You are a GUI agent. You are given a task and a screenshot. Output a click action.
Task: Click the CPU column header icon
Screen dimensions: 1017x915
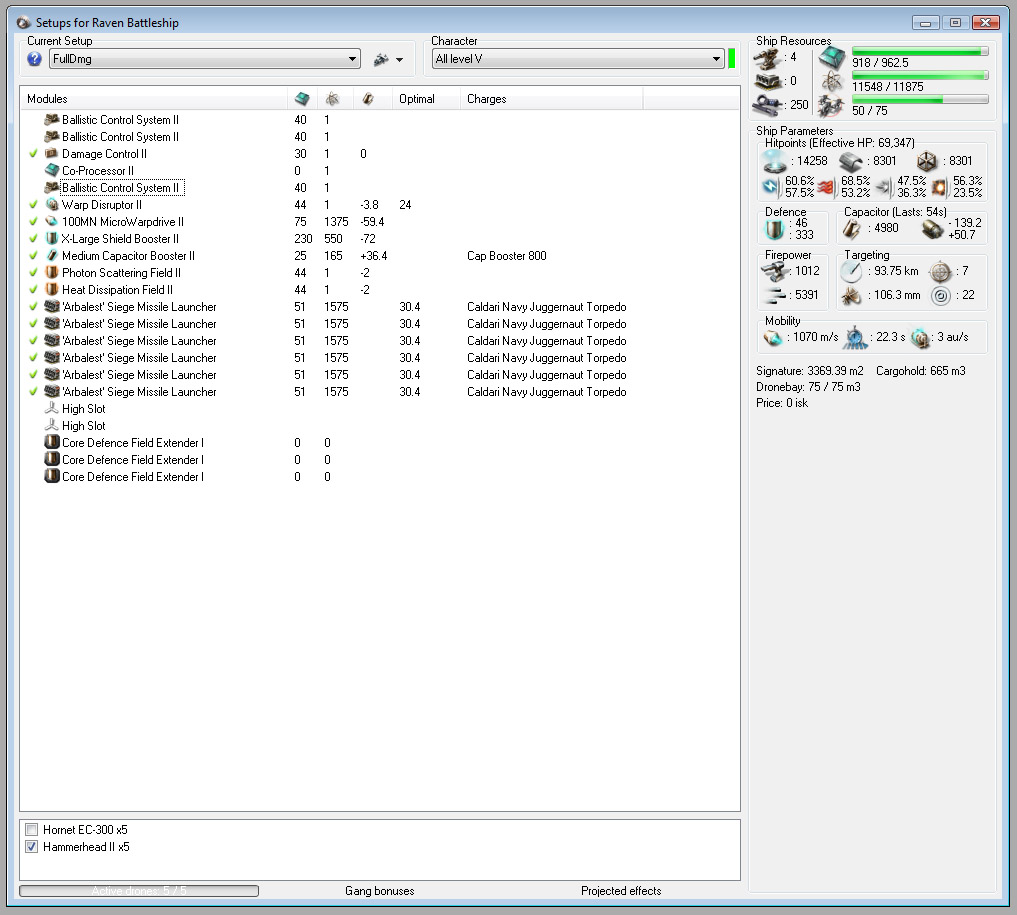pyautogui.click(x=303, y=99)
